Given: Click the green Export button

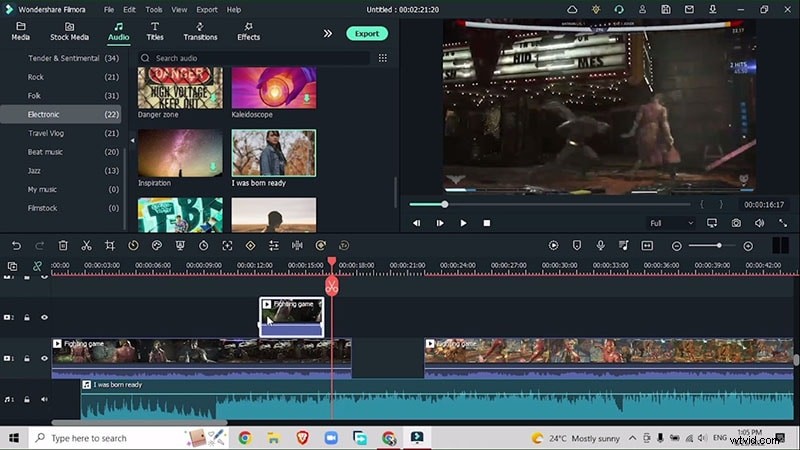Looking at the screenshot, I should pyautogui.click(x=367, y=34).
